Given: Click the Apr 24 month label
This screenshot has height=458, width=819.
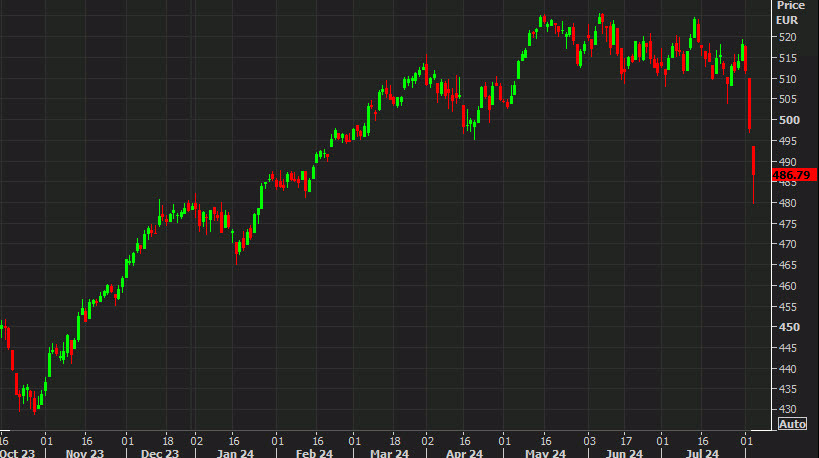Looking at the screenshot, I should 464,453.
